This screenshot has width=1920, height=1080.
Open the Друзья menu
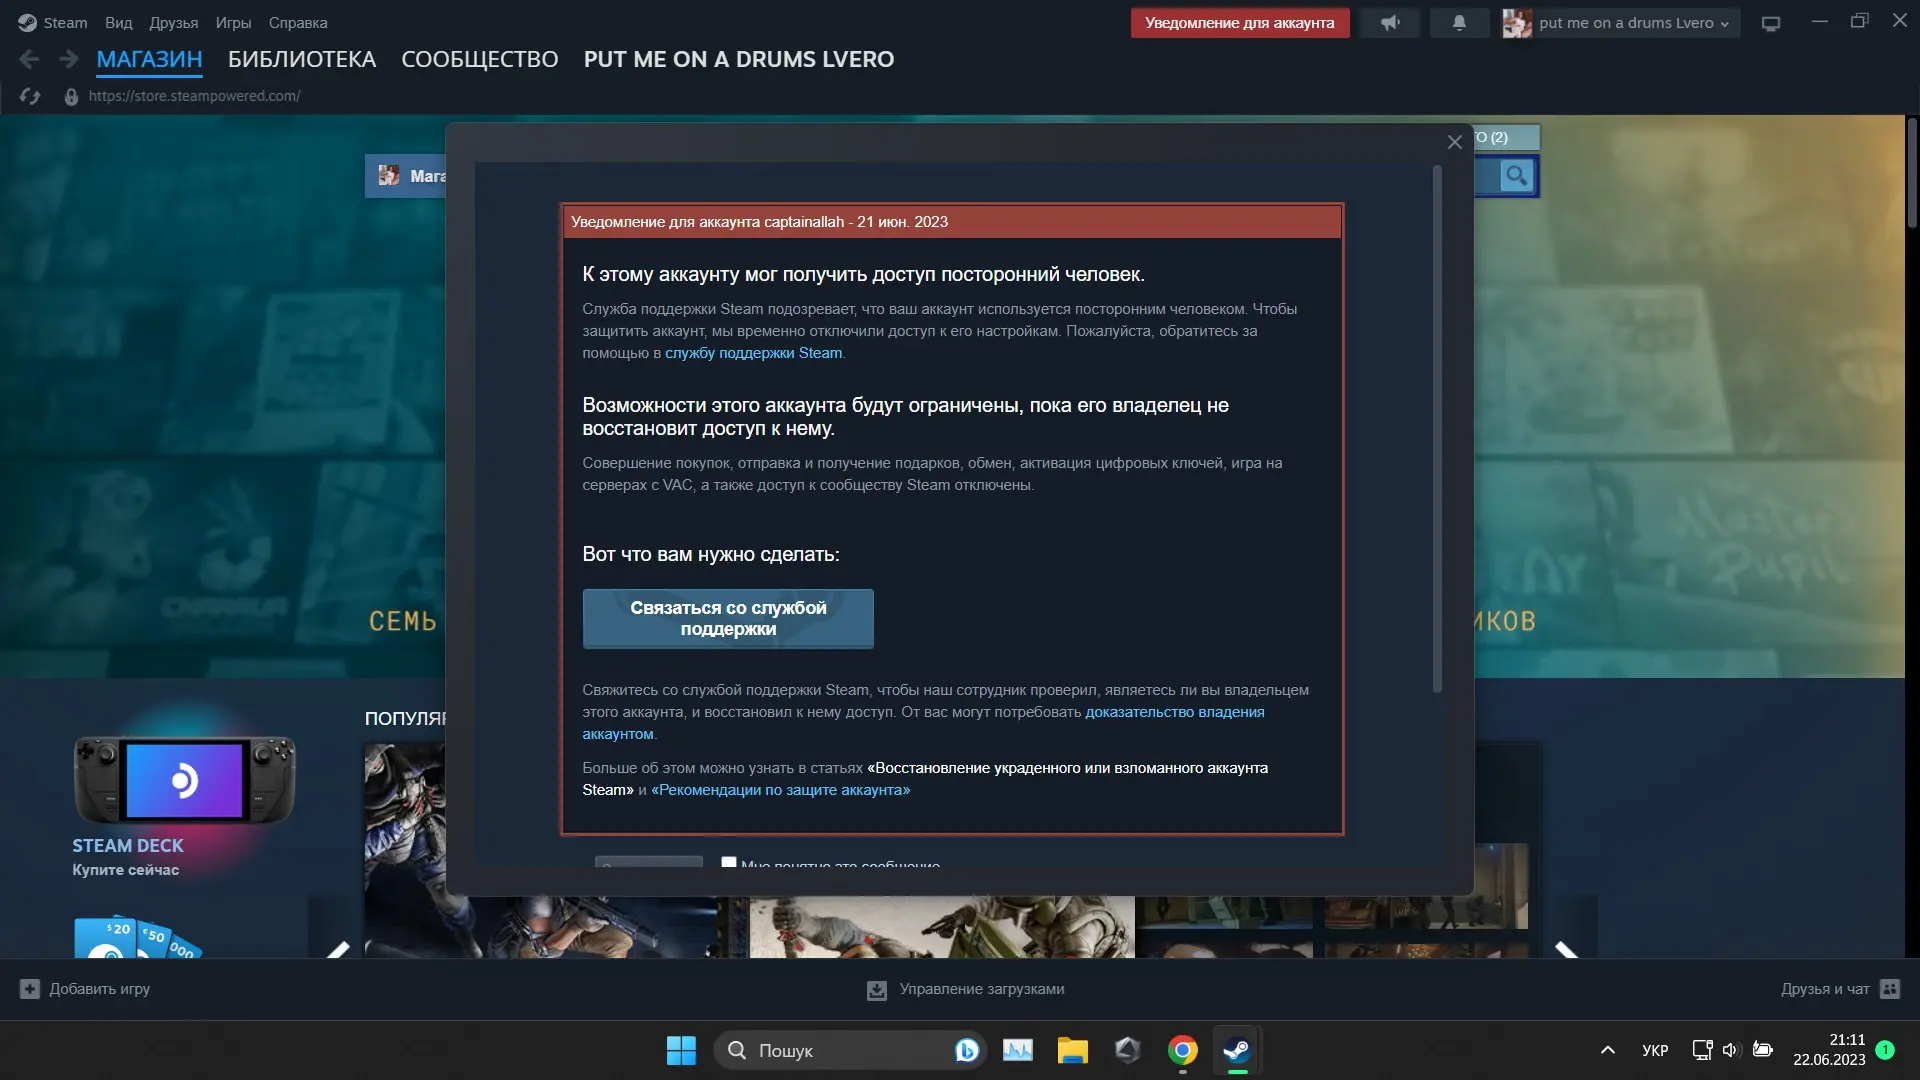pos(173,22)
